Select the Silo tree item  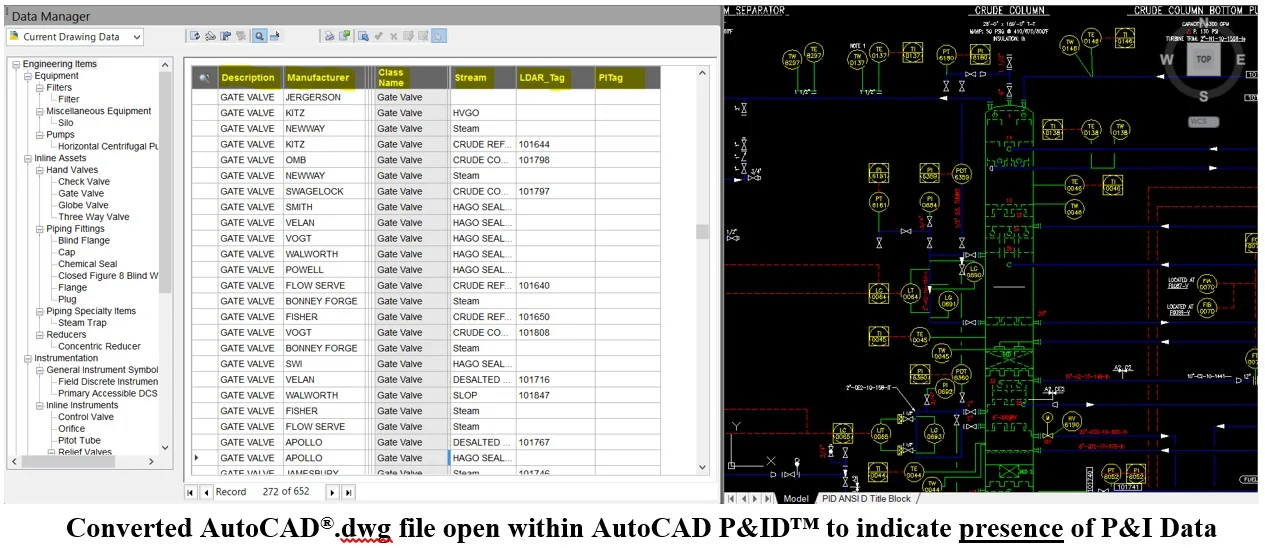[65, 123]
